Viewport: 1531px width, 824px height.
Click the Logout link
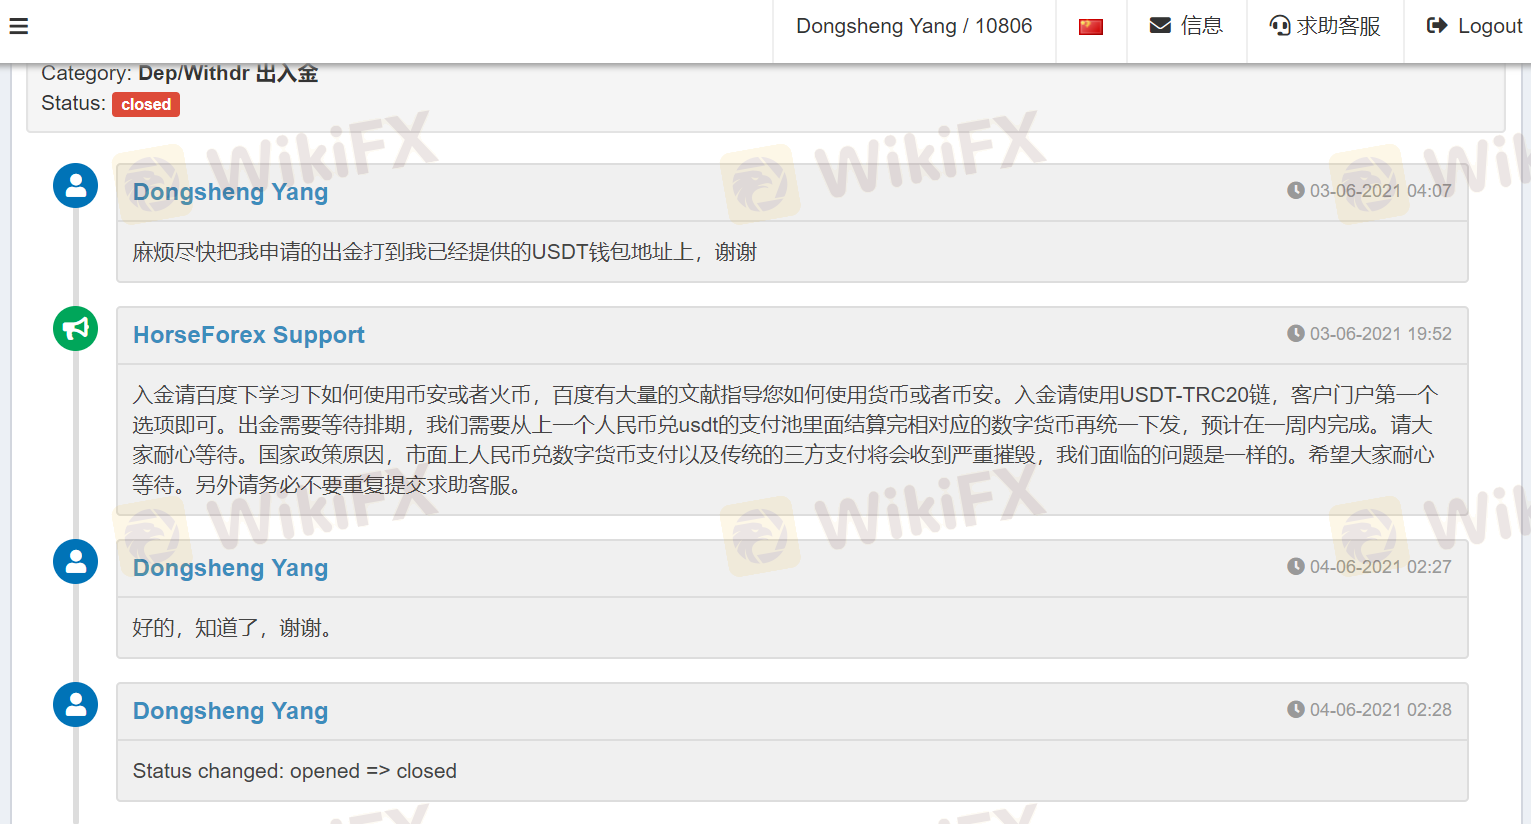point(1474,27)
